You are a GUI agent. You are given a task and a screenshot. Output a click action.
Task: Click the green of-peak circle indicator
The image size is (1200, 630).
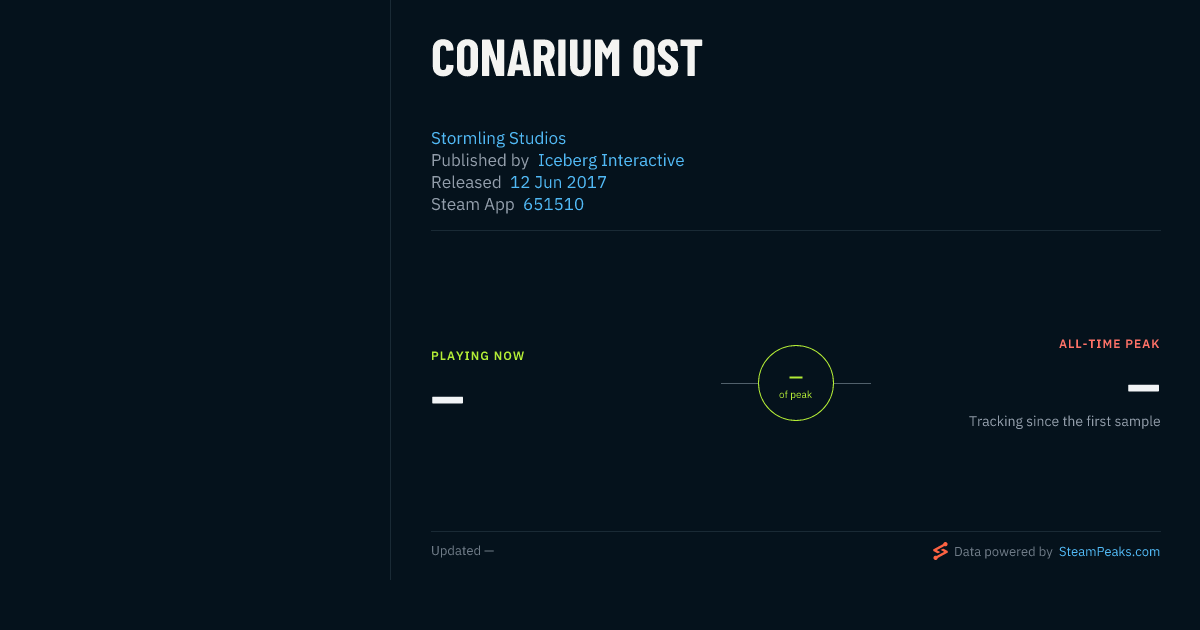tap(796, 383)
